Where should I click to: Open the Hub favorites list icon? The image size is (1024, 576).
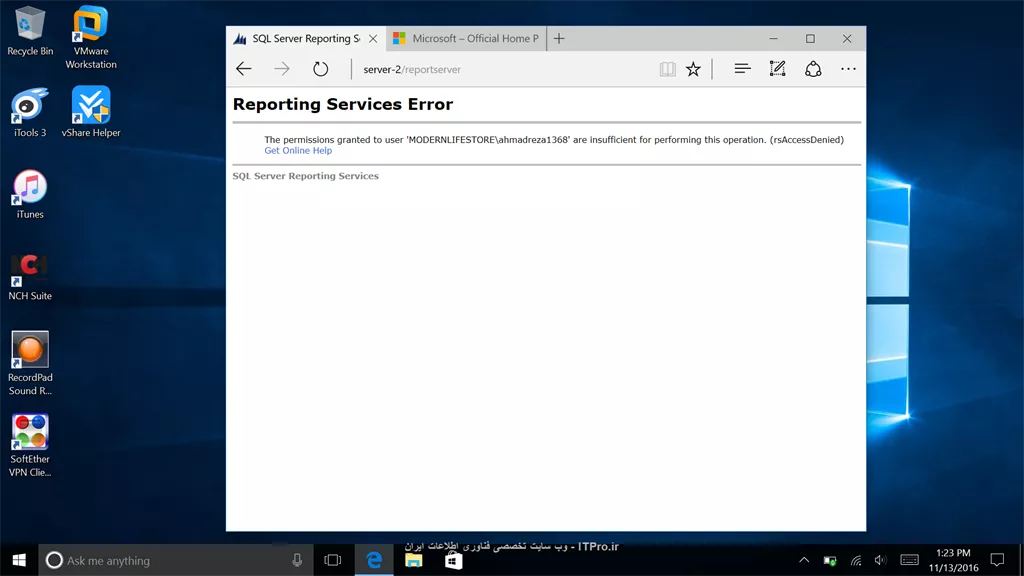(742, 69)
